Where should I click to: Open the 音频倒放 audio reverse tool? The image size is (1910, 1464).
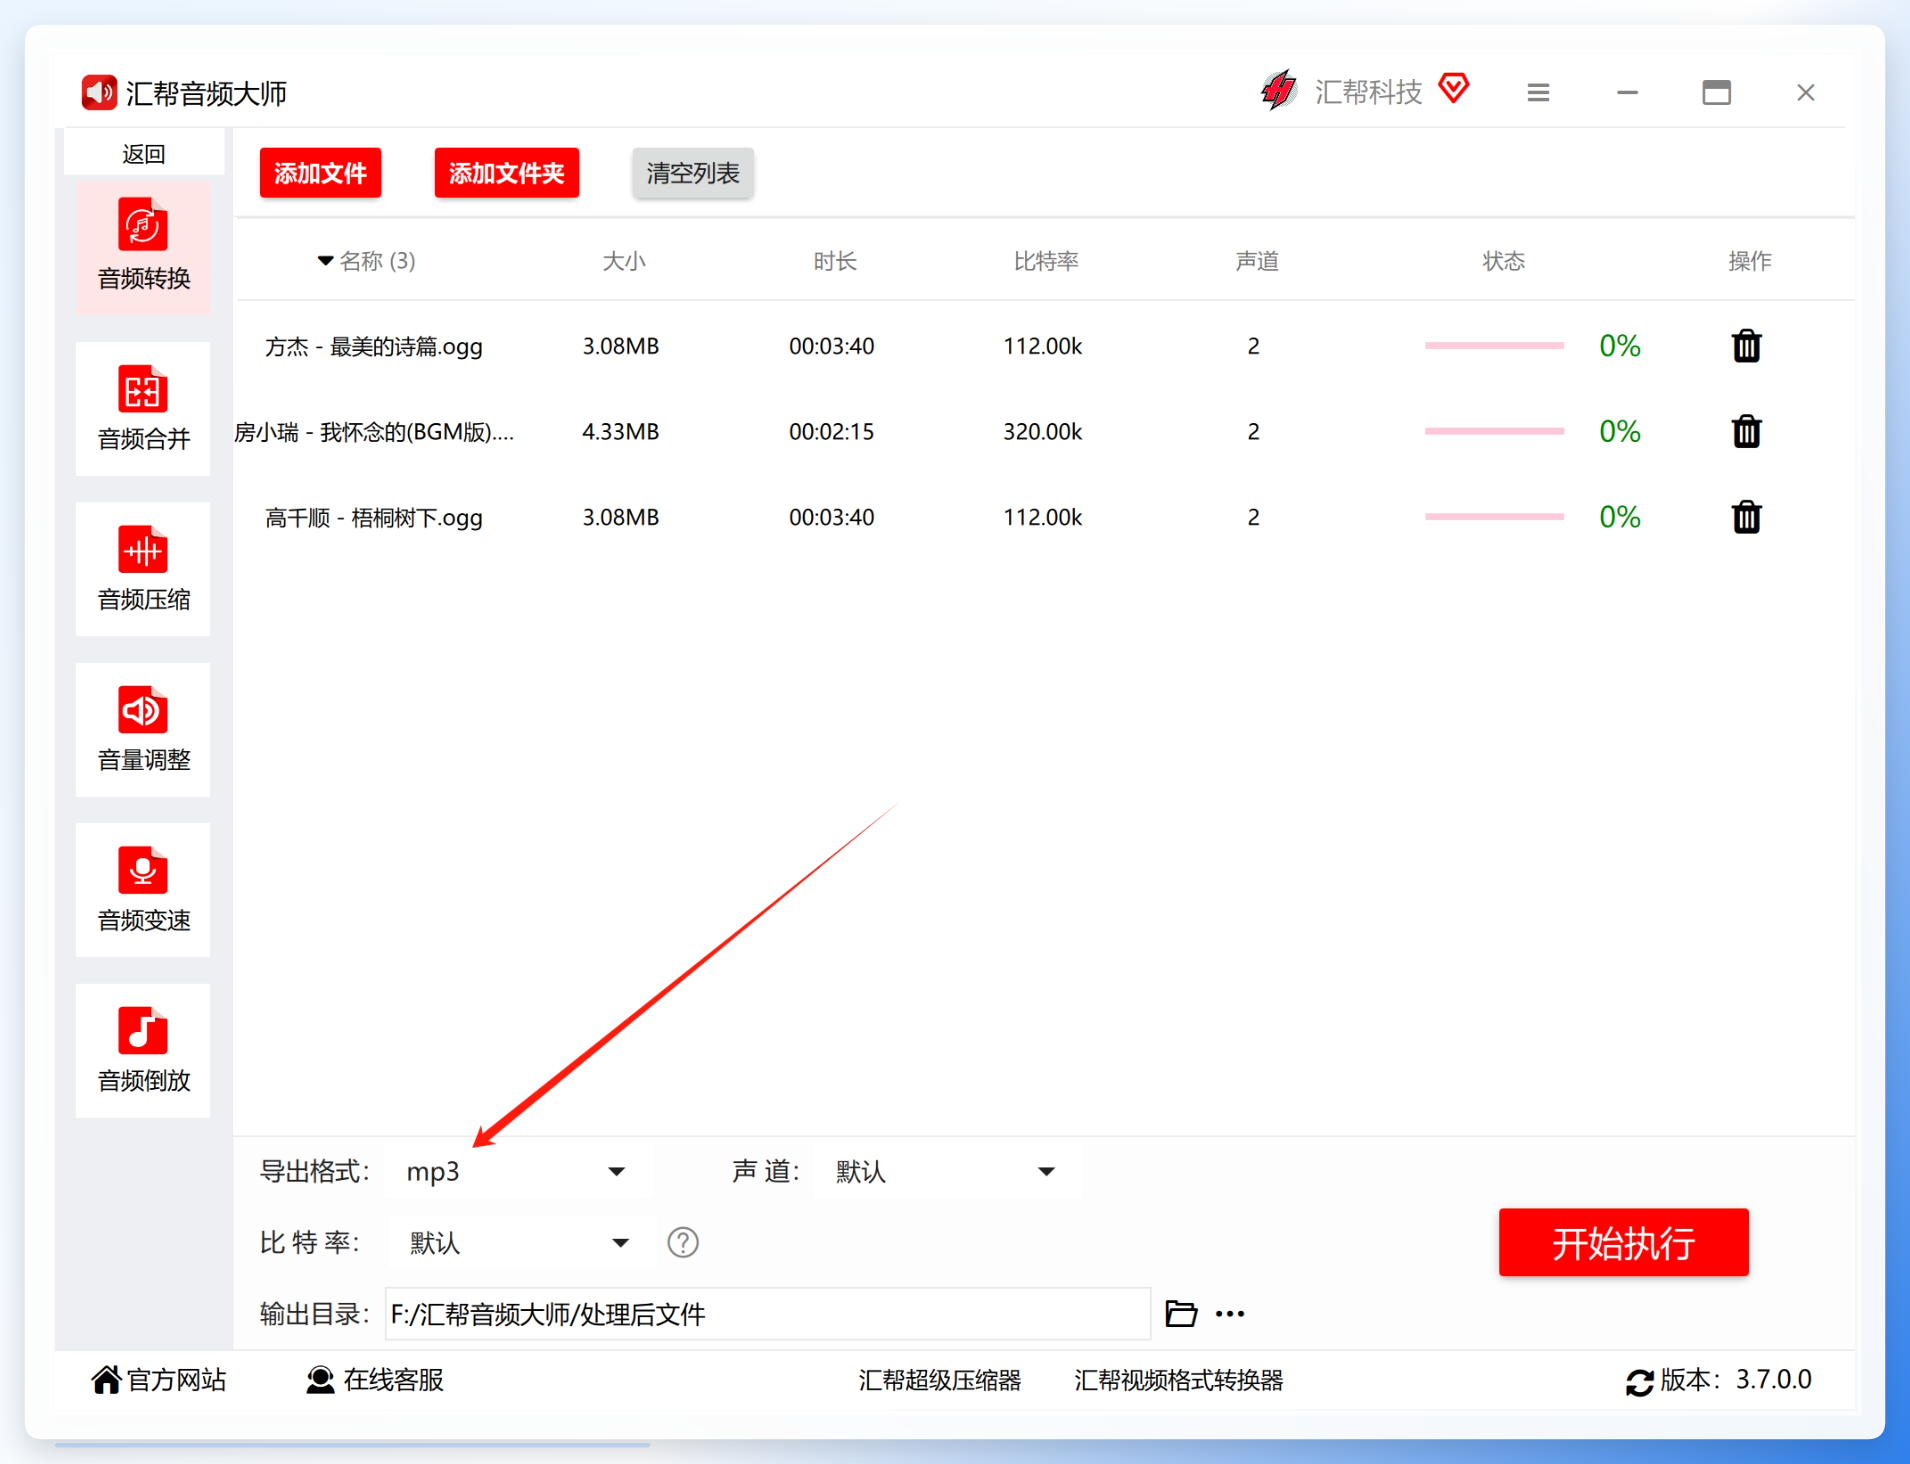pos(143,1051)
